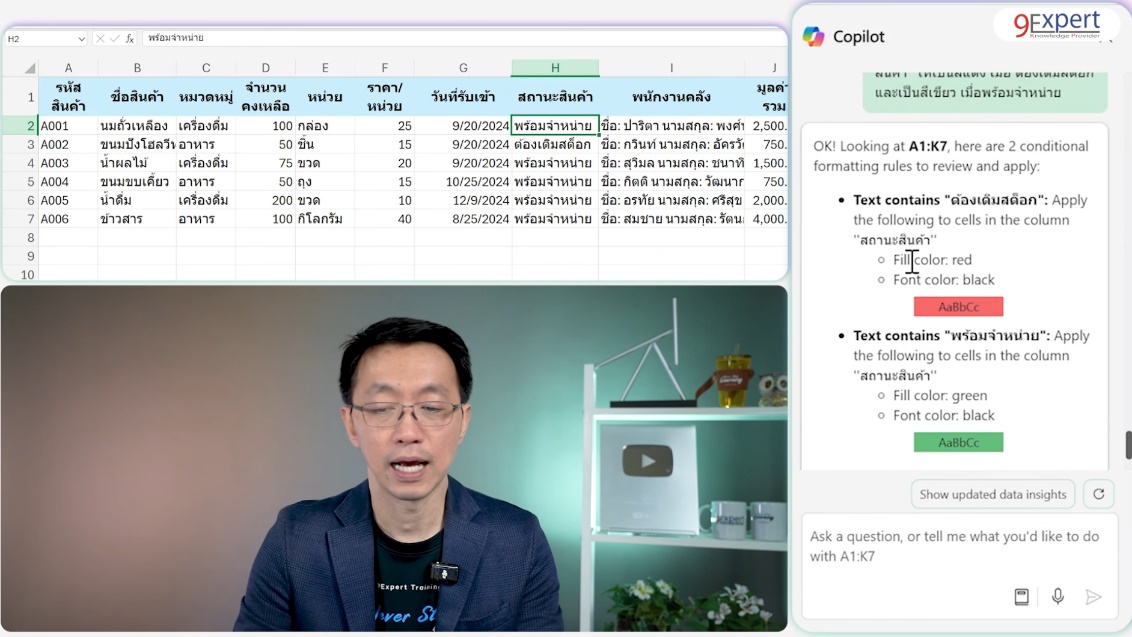Screen dimensions: 1132x637
Task: Select cell H3 containing ต้องเติมสต็อก
Action: pyautogui.click(x=555, y=145)
